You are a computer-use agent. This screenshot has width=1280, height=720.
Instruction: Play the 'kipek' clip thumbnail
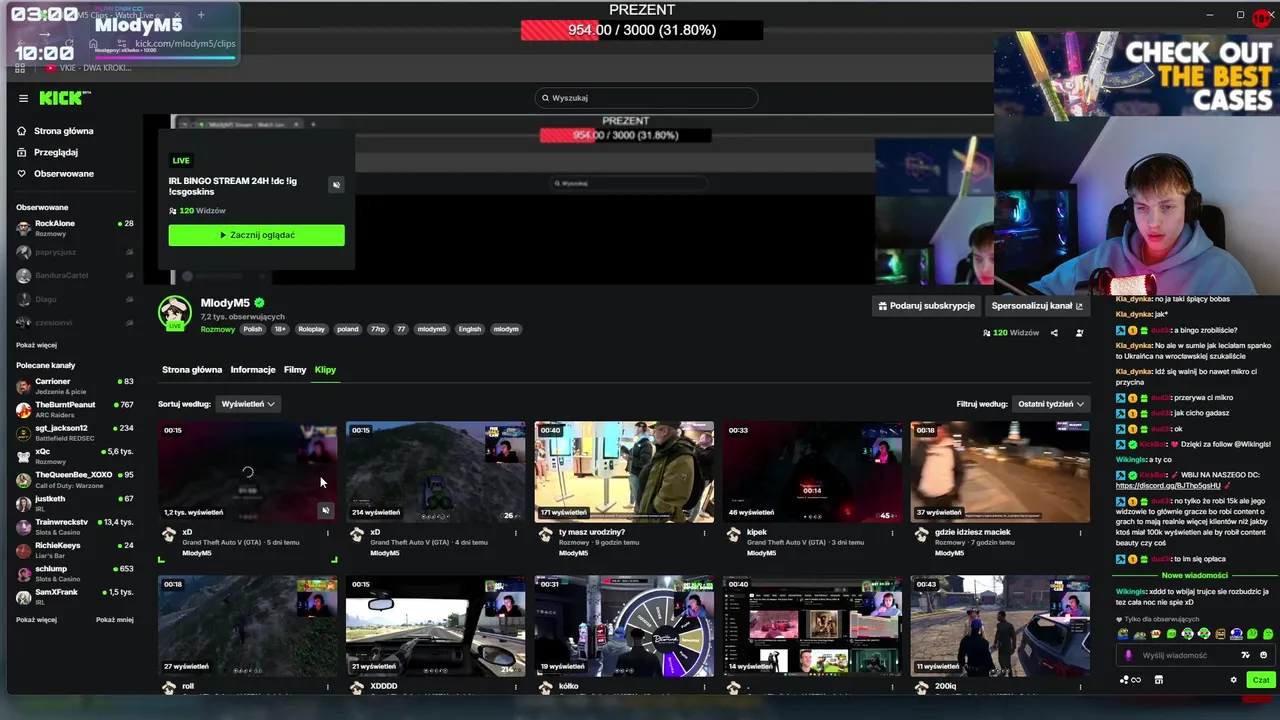click(x=812, y=472)
